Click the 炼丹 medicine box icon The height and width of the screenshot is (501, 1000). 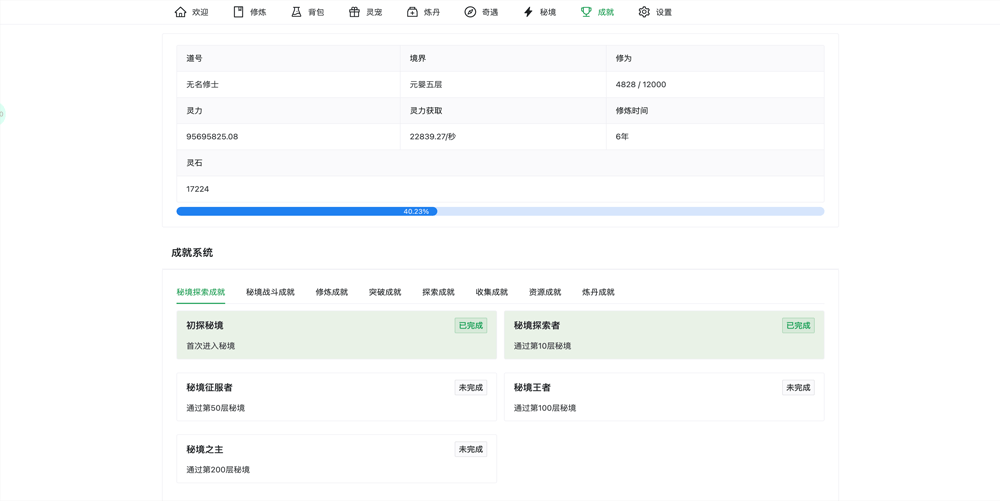pos(412,12)
